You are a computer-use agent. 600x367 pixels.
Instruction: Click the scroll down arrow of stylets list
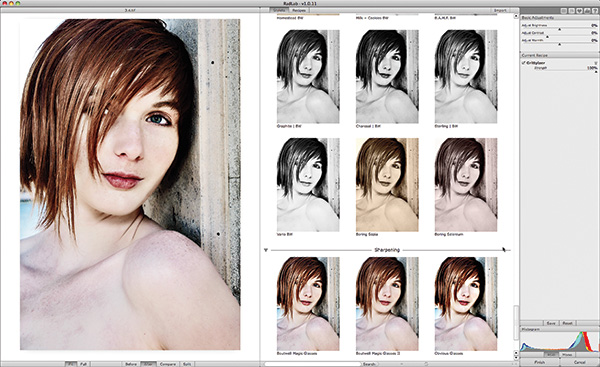coord(516,357)
